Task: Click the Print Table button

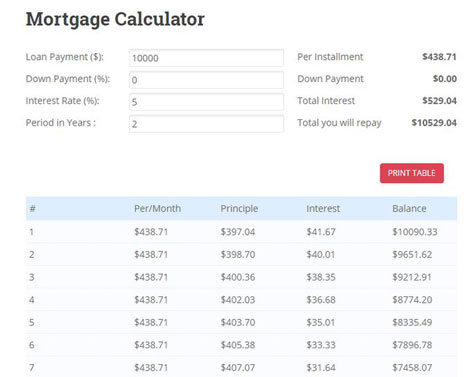Action: tap(412, 173)
